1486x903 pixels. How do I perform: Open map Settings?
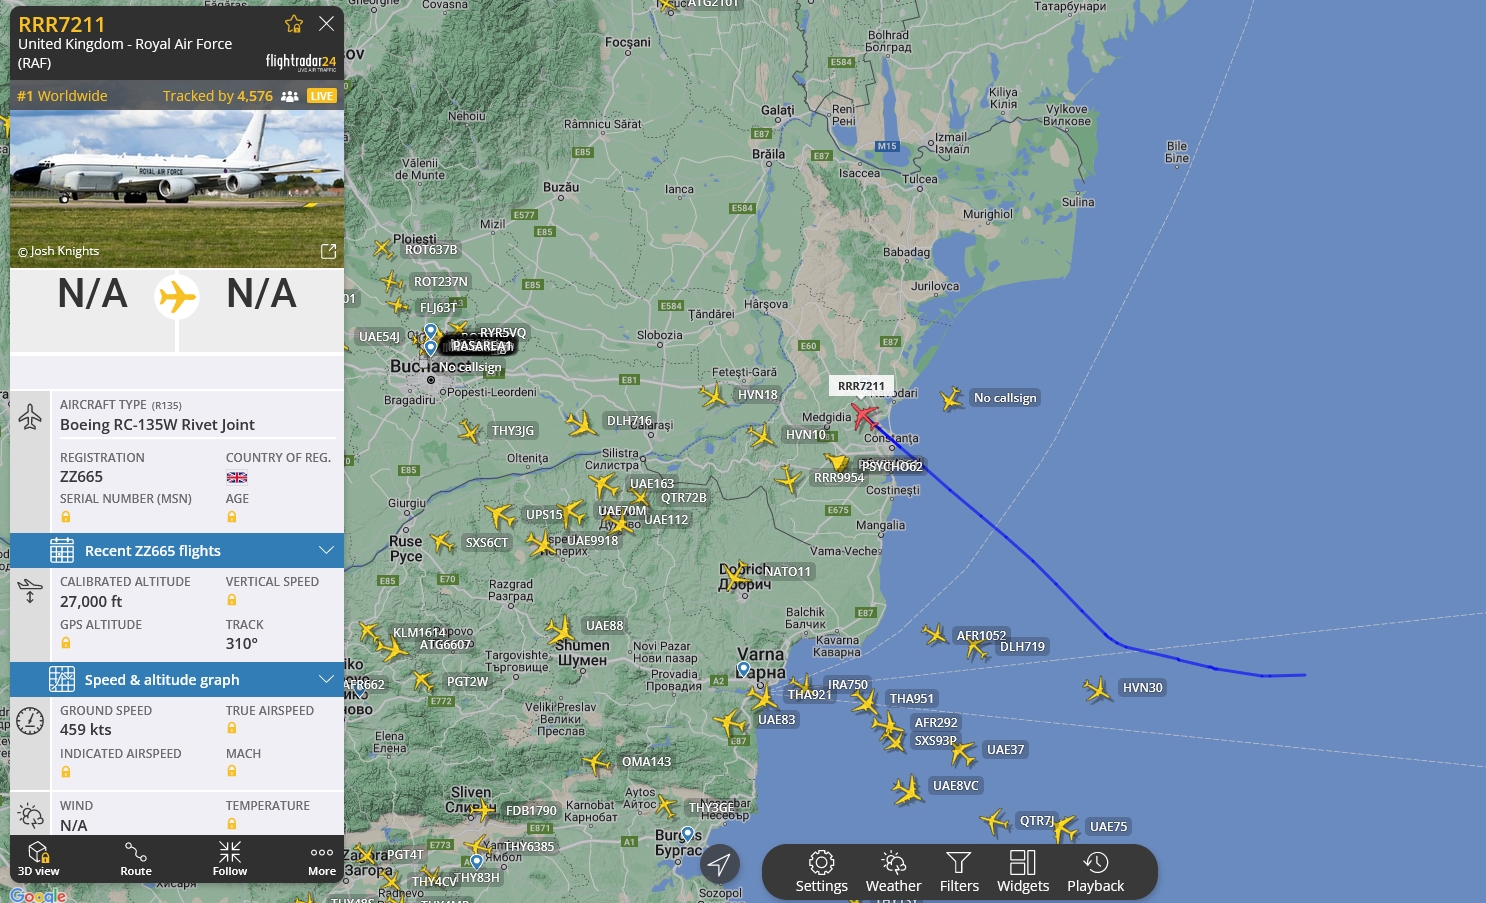click(x=821, y=872)
